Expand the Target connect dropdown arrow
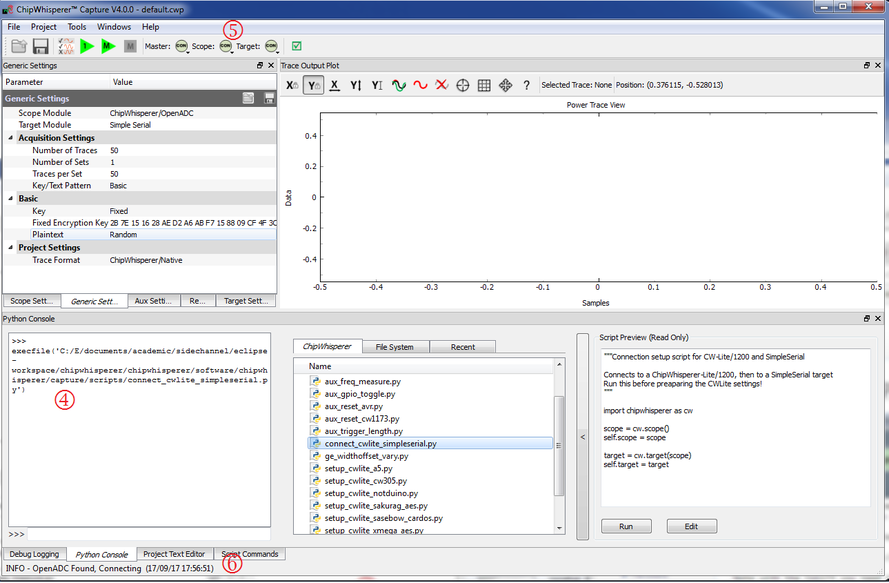This screenshot has height=583, width=889. (x=275, y=50)
